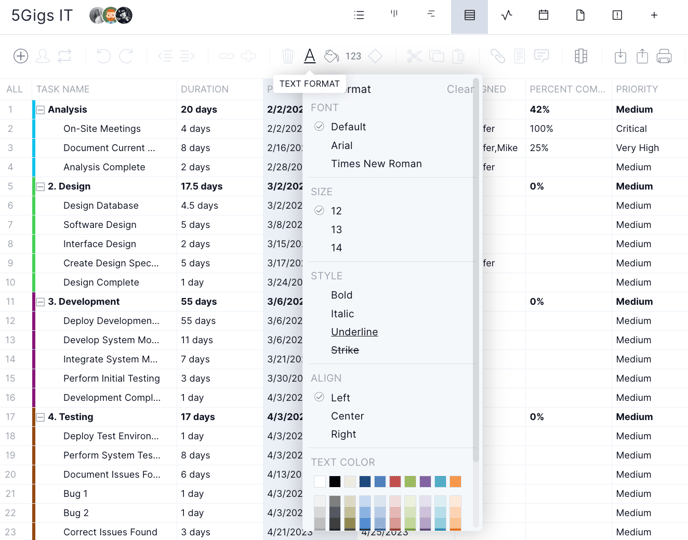This screenshot has width=688, height=540.
Task: Open the files view icon
Action: 580,15
